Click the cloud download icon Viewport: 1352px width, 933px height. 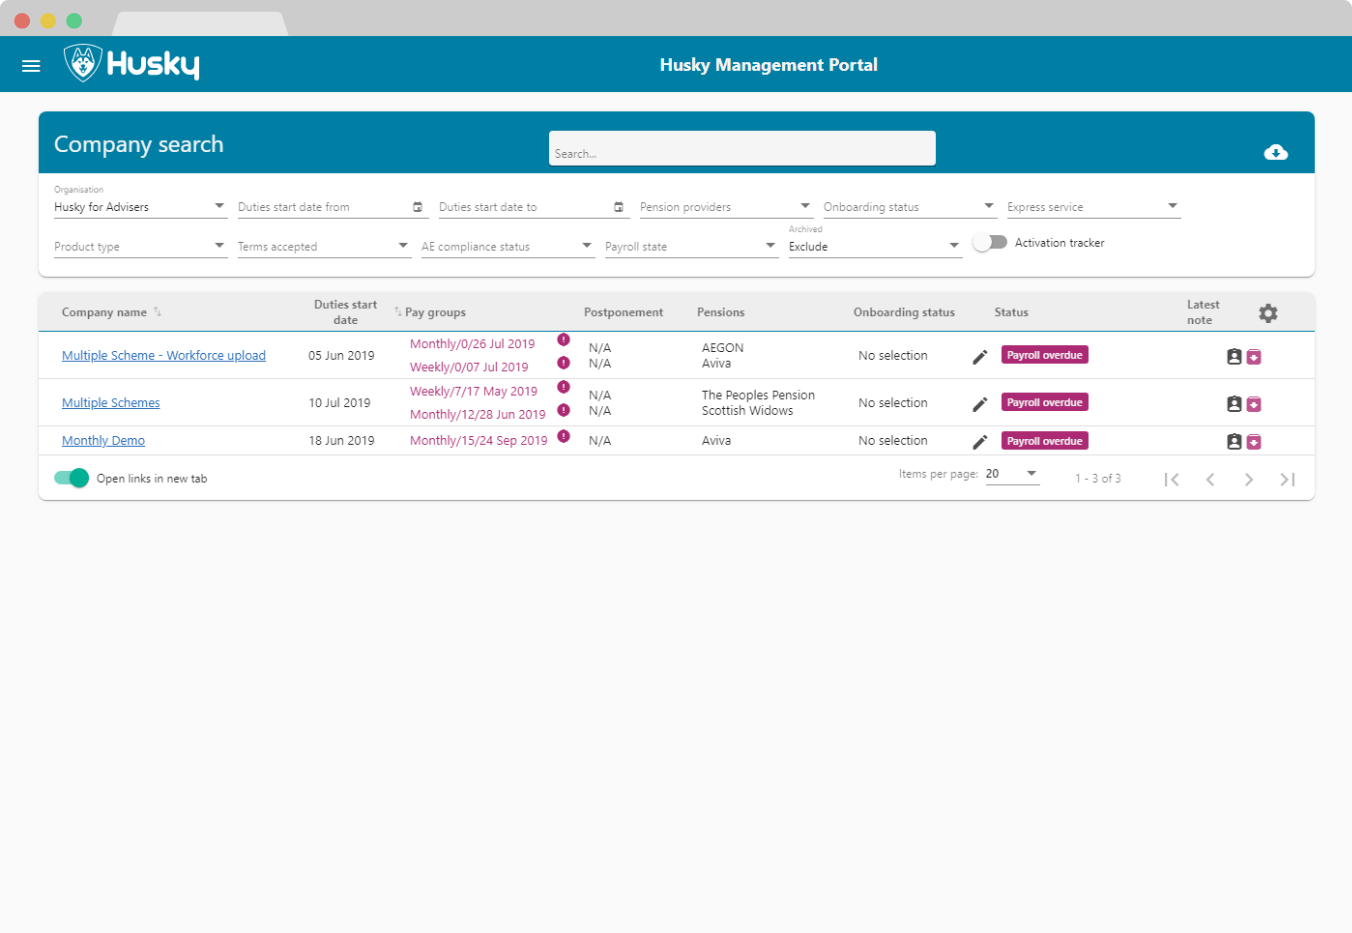1275,152
